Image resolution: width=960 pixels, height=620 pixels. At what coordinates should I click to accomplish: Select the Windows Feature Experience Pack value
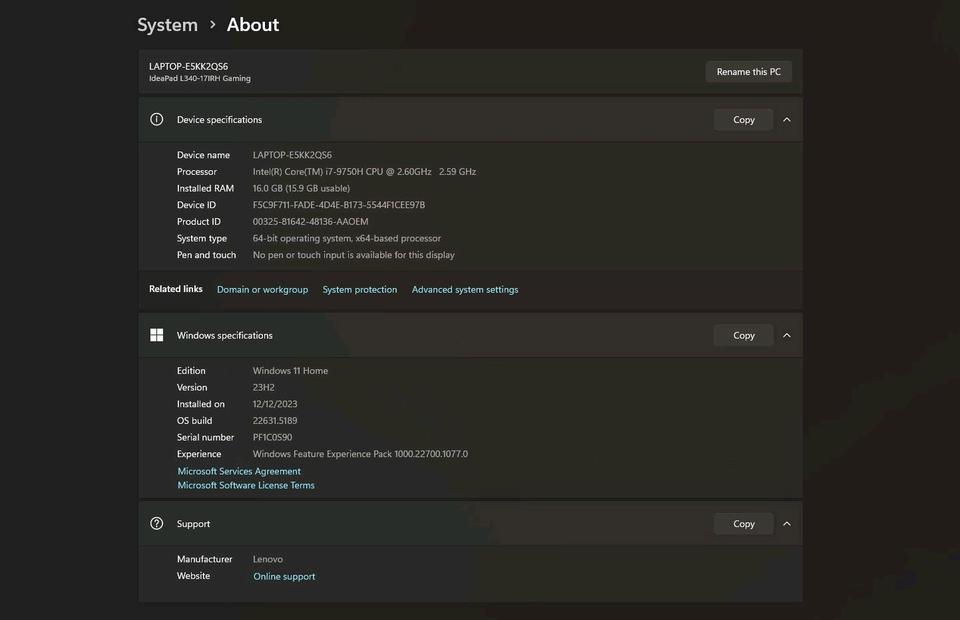coord(360,454)
